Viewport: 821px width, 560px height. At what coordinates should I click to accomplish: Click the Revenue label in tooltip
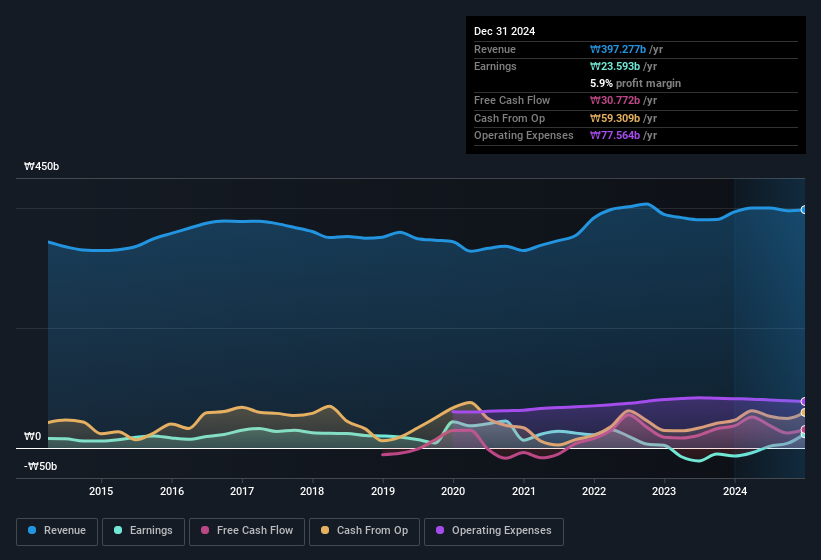495,49
